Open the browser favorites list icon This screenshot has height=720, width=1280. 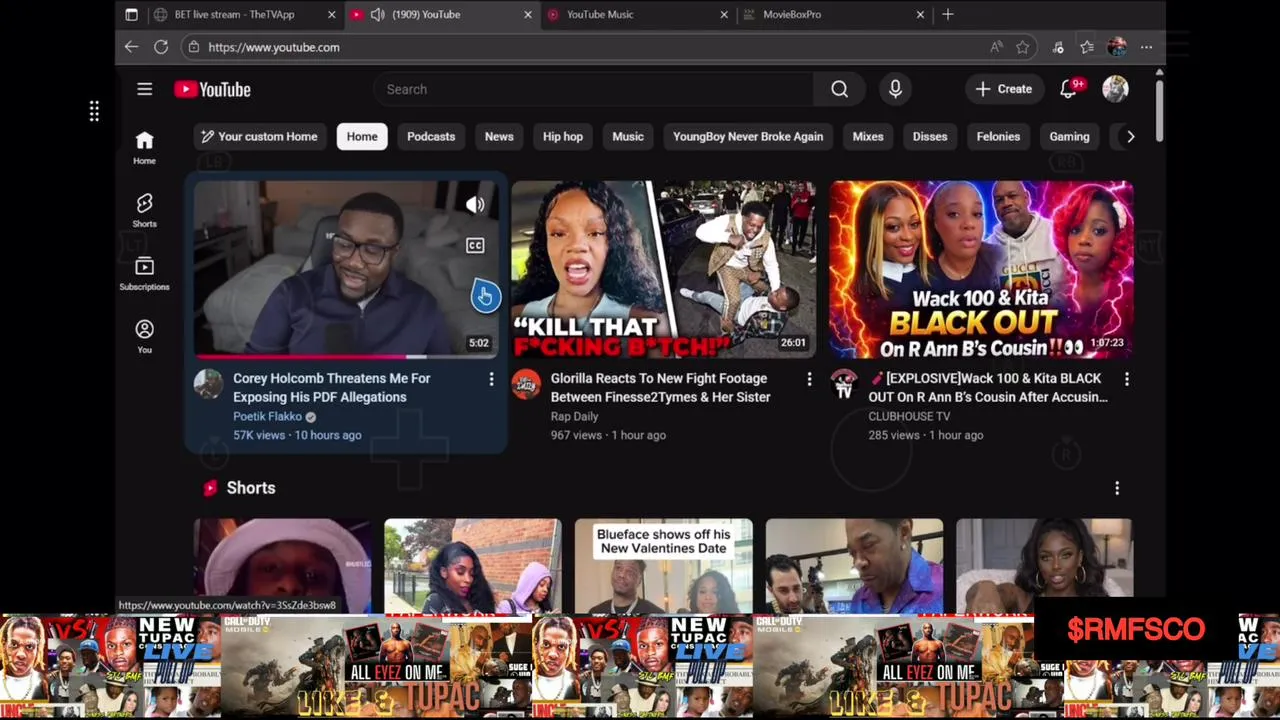(1087, 47)
